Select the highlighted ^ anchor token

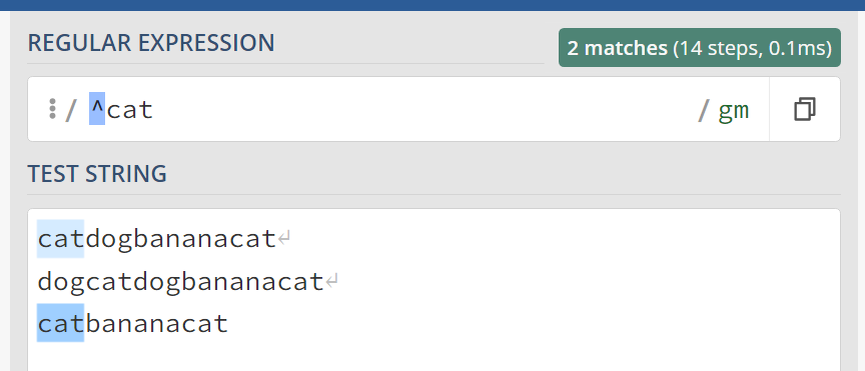(97, 109)
